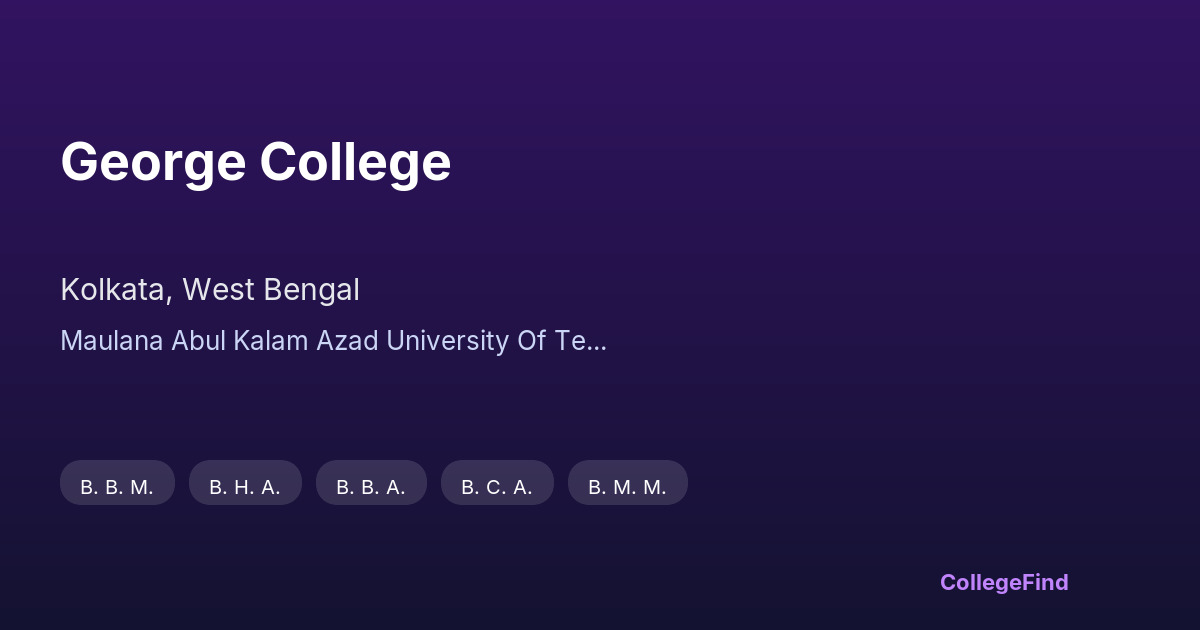
Task: Click "Maulana" in the university name
Action: coord(112,341)
